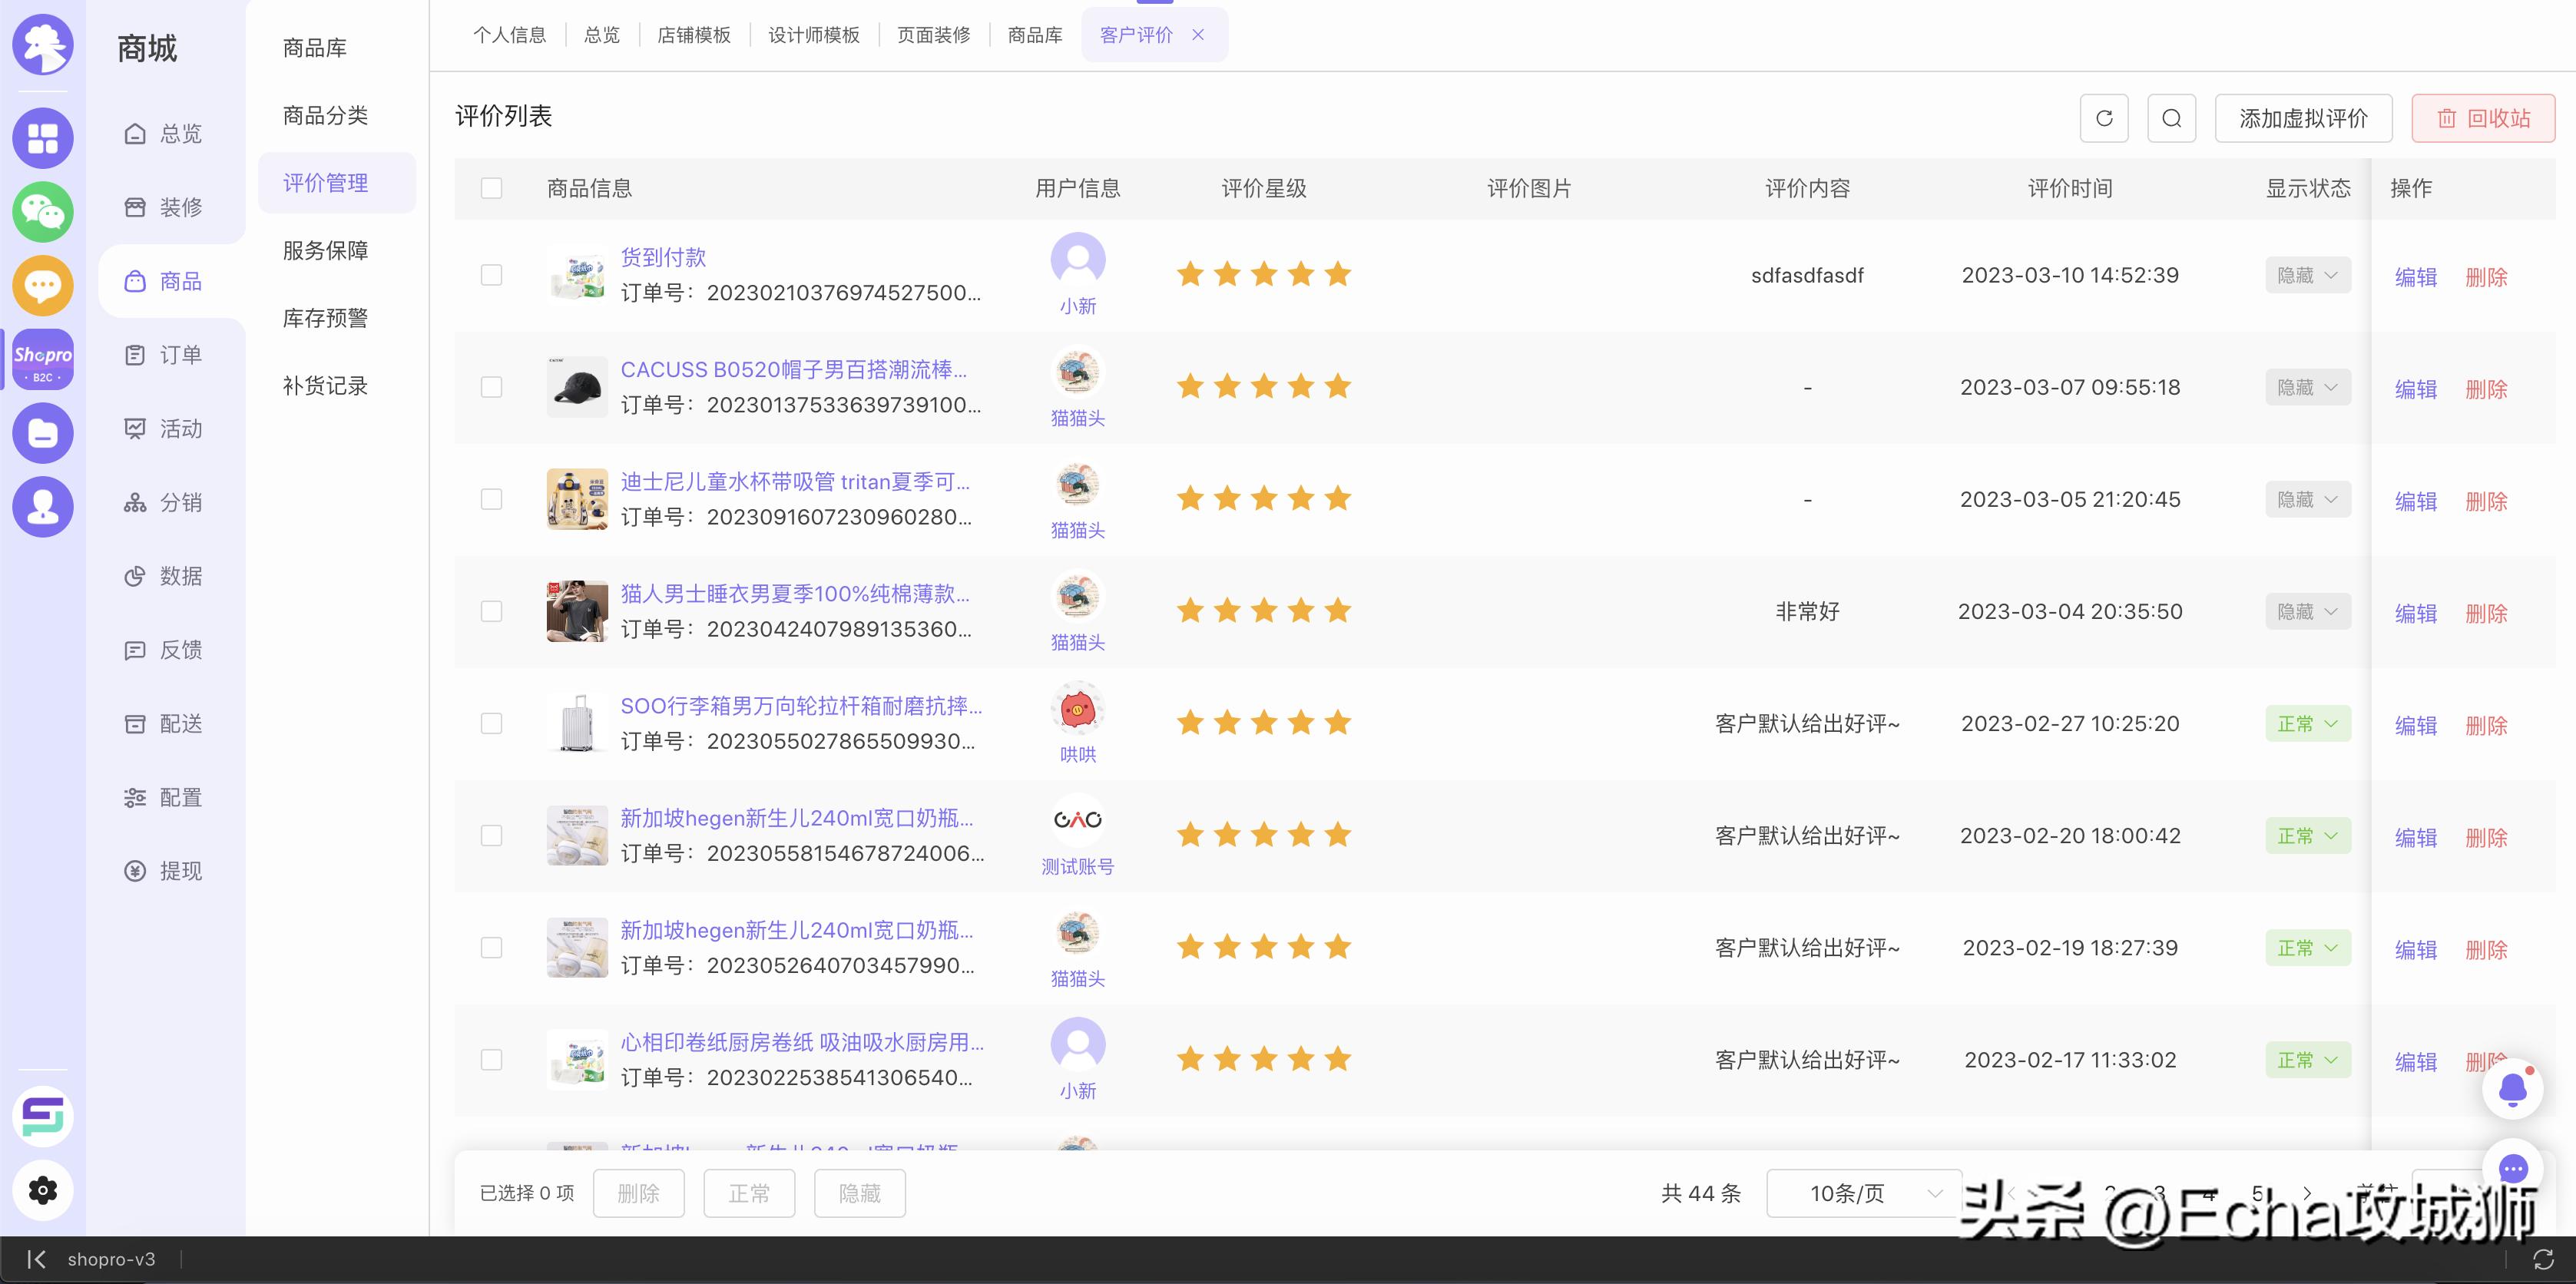Click the Shopro B2C logo icon
Viewport: 2576px width, 1284px height.
click(x=42, y=358)
